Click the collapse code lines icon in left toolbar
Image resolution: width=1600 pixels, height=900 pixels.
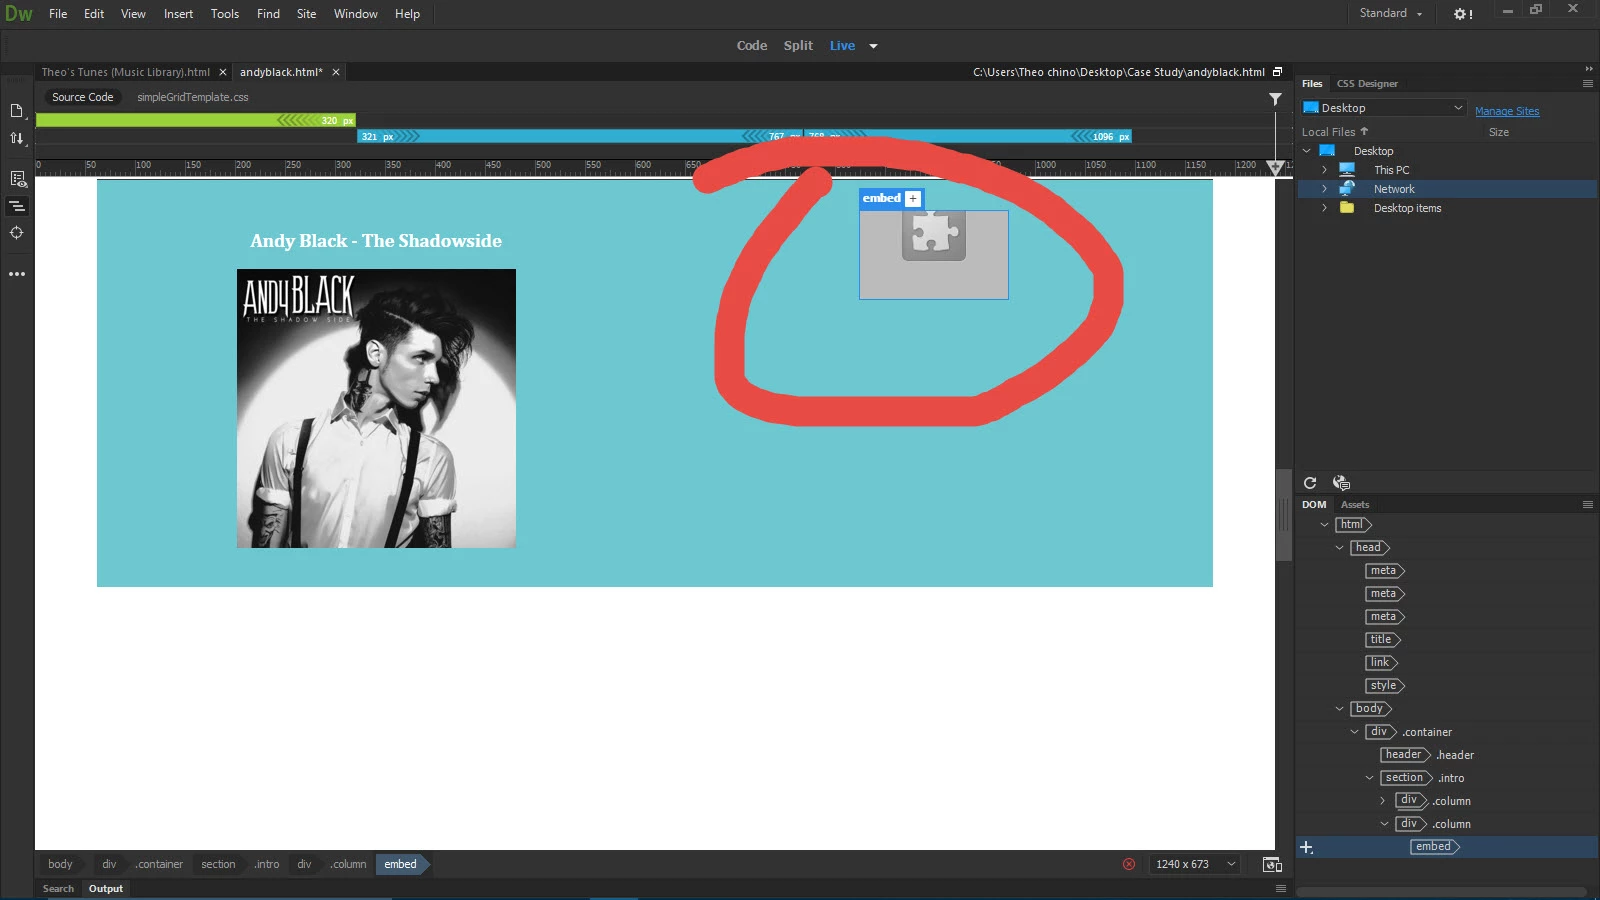point(17,206)
